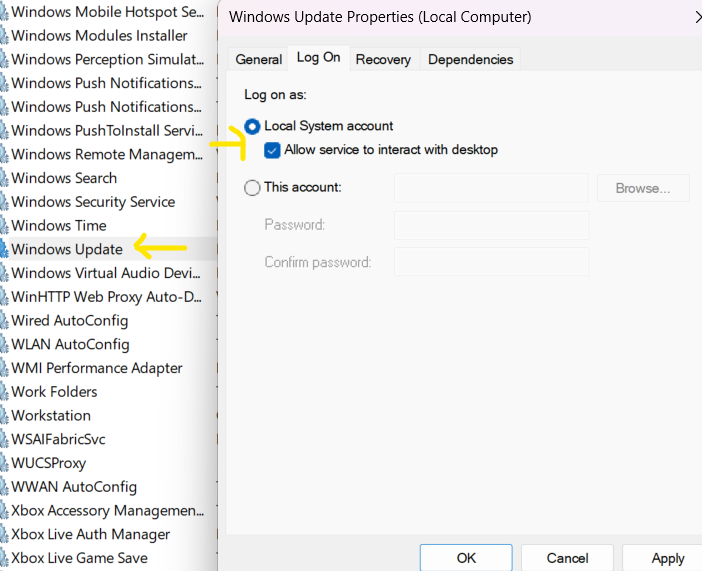The image size is (702, 571).
Task: Select WLAN AutoConfig service
Action: coord(107,344)
